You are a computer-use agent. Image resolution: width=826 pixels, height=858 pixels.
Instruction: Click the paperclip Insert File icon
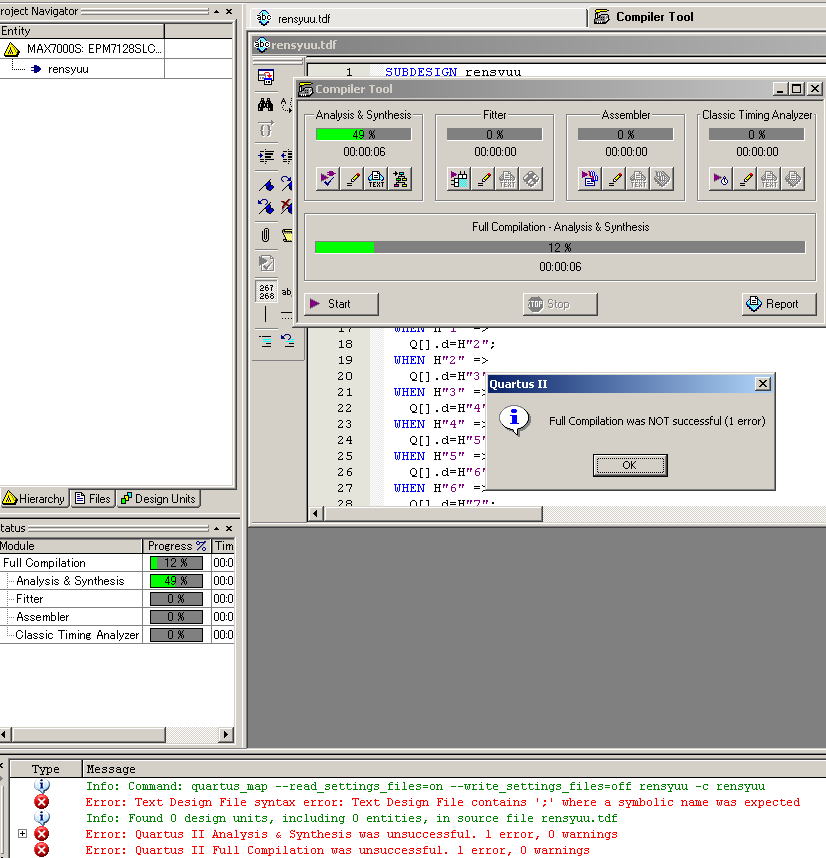tap(266, 235)
